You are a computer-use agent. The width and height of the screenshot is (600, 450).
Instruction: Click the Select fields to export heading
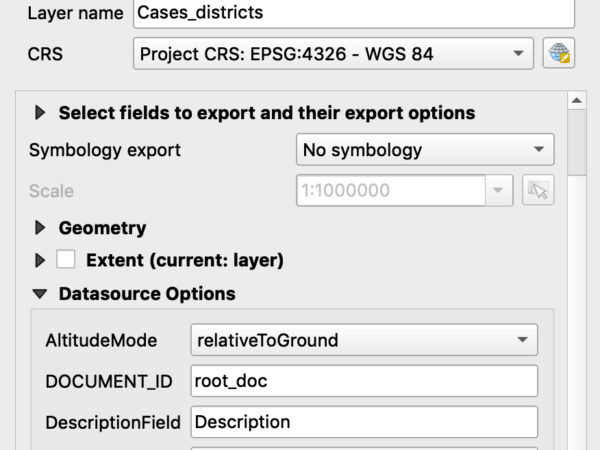tap(267, 113)
